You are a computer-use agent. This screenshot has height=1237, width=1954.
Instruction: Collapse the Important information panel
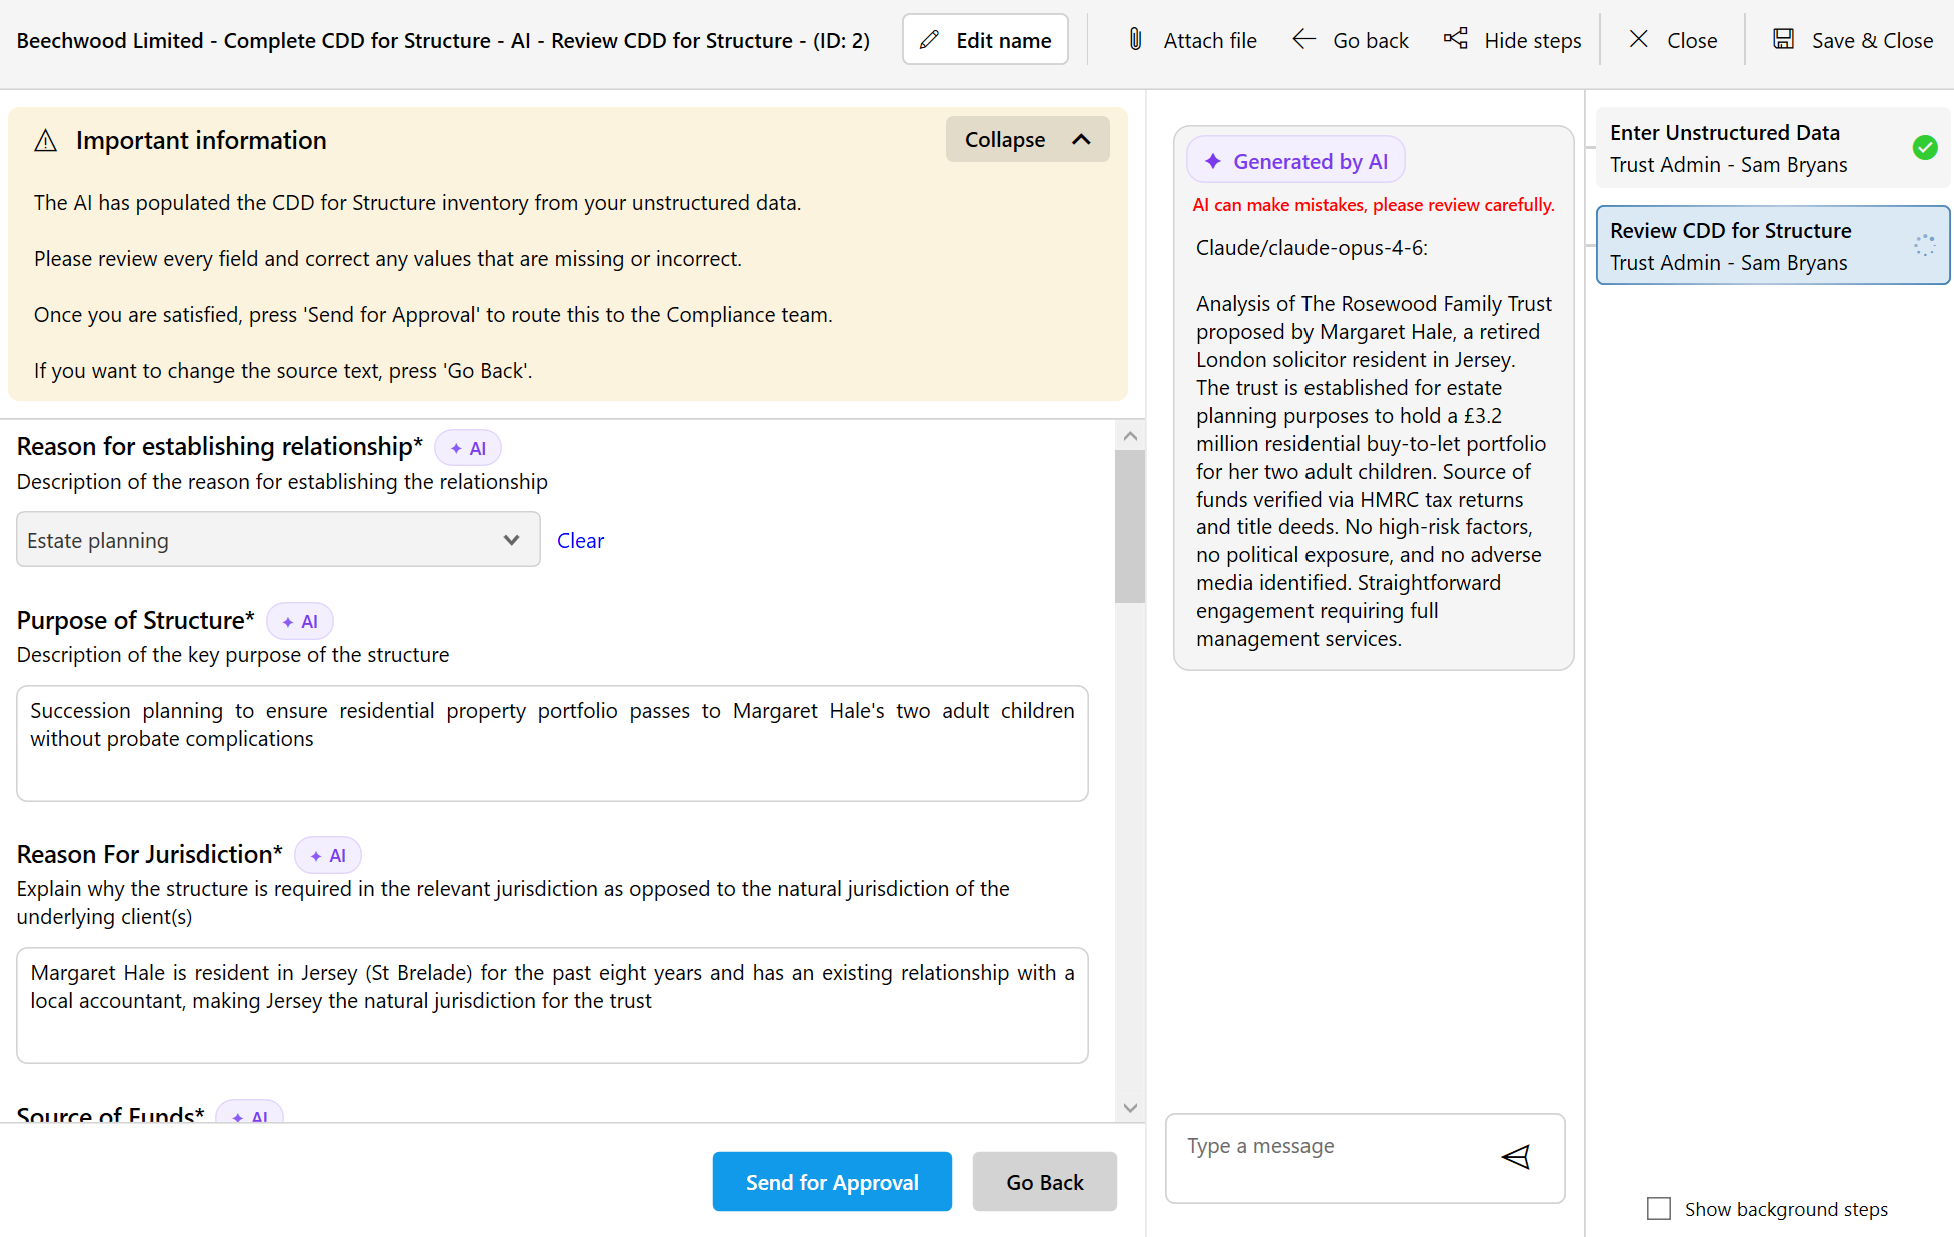tap(1027, 139)
